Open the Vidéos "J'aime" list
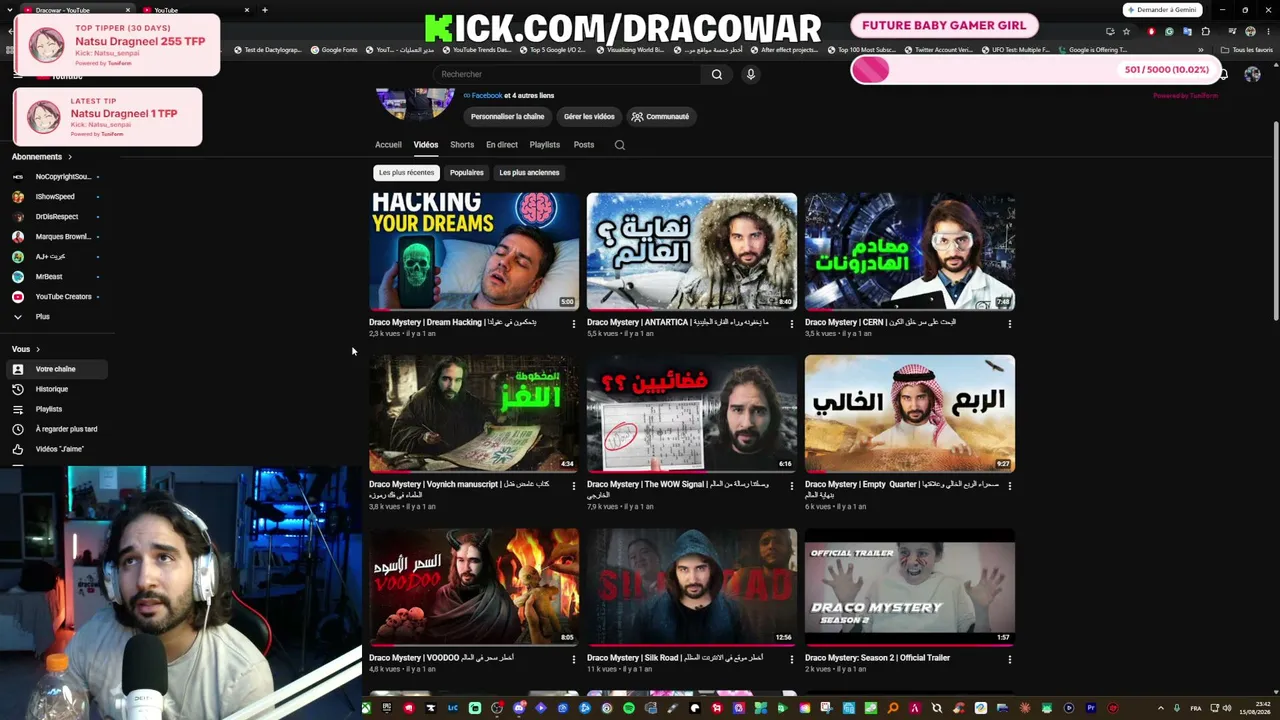 [x=59, y=449]
